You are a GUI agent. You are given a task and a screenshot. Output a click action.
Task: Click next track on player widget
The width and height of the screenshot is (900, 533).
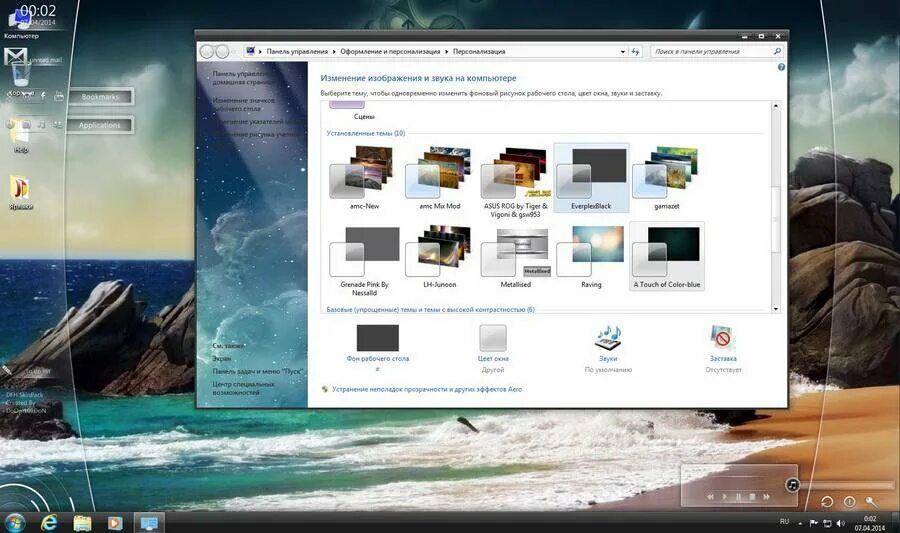point(766,497)
